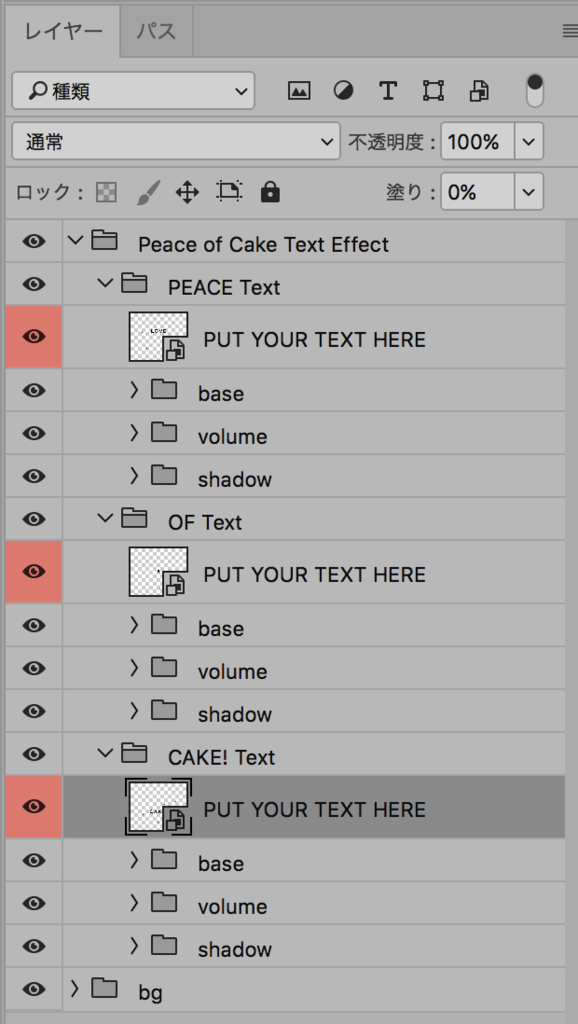
Task: Lock transparent pixels icon
Action: click(106, 192)
